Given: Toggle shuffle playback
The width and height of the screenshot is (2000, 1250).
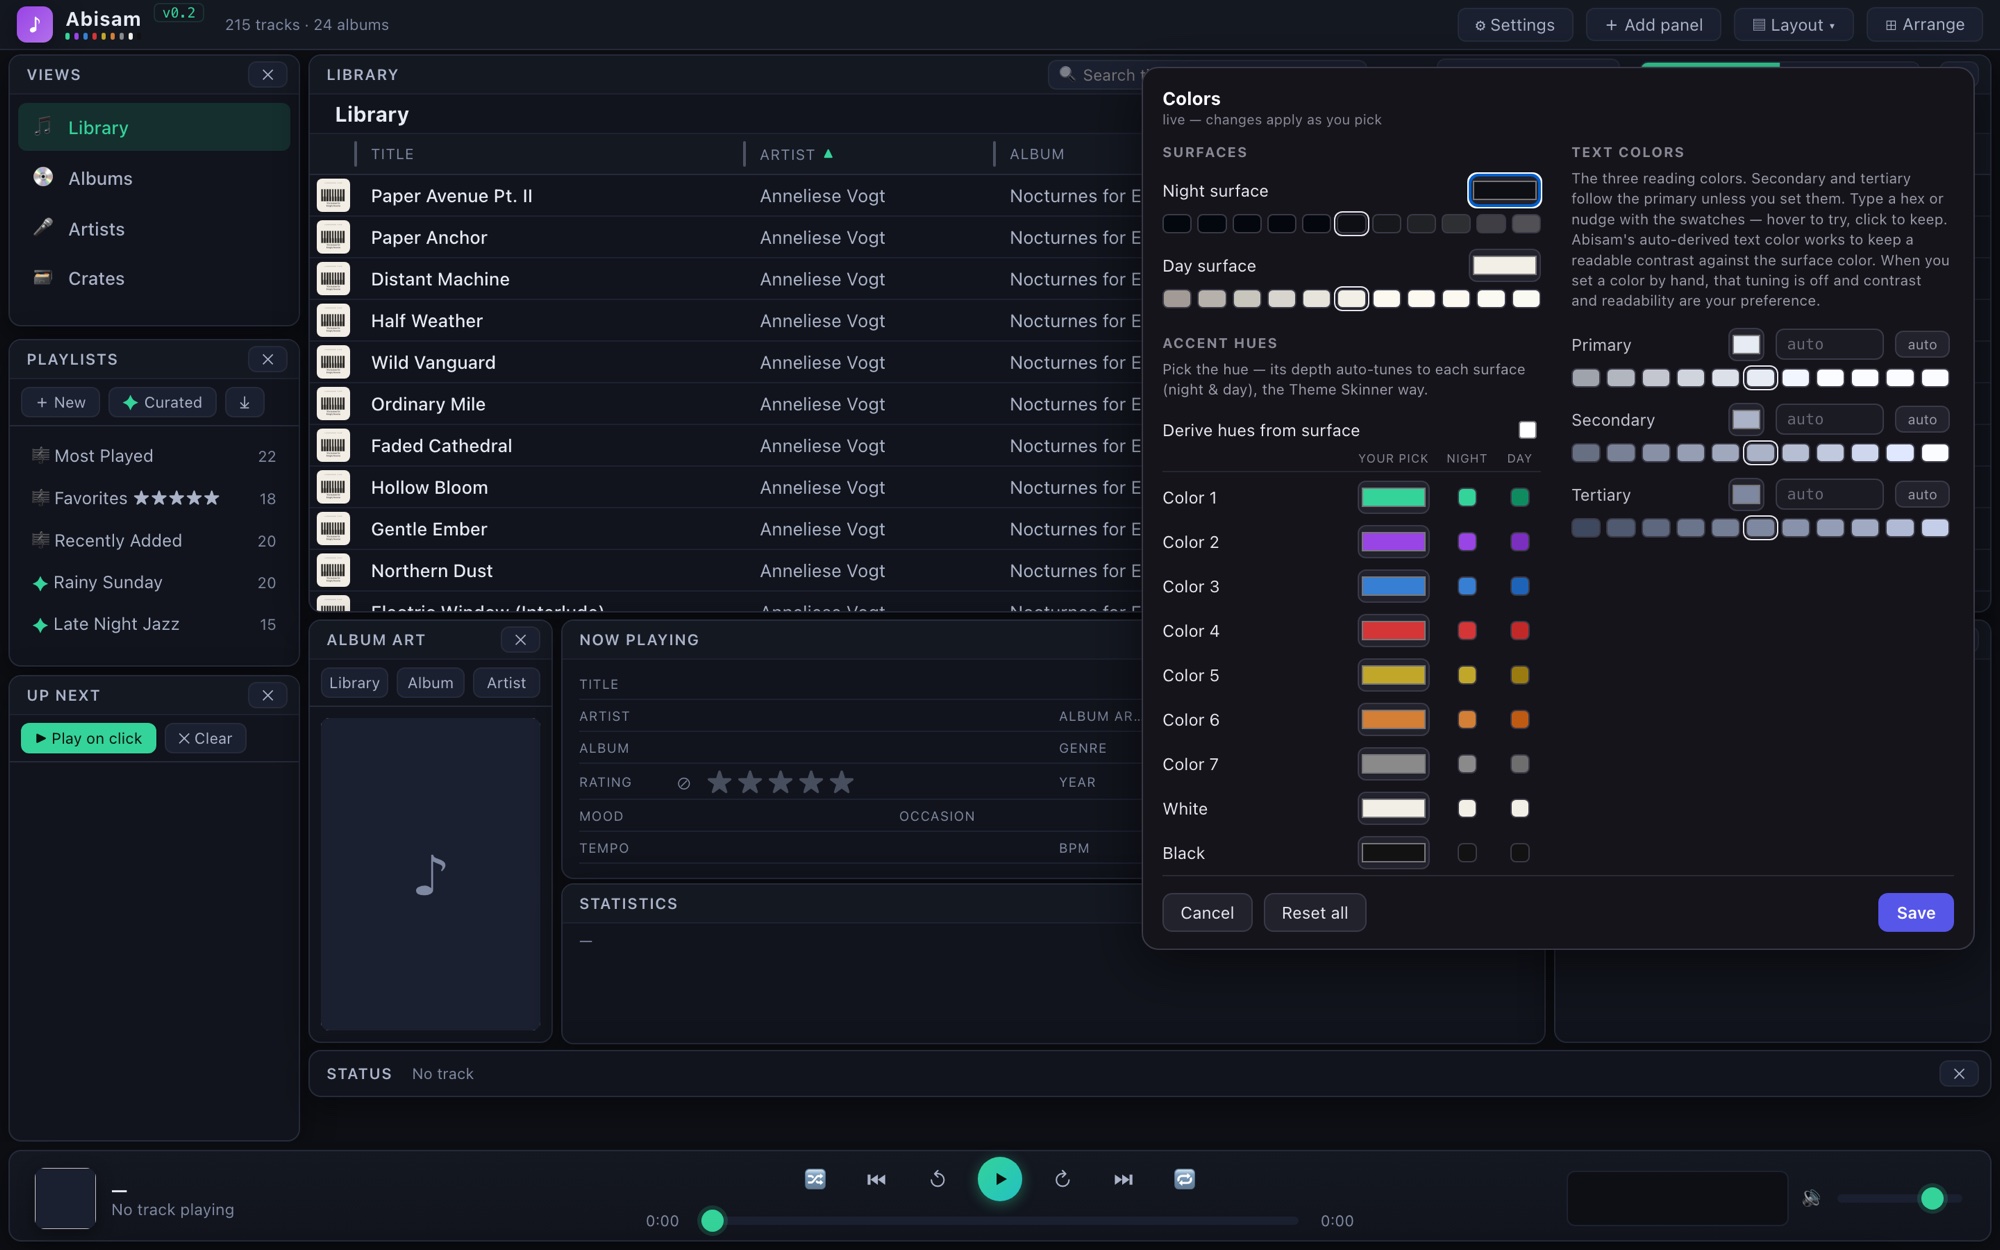Looking at the screenshot, I should (815, 1179).
